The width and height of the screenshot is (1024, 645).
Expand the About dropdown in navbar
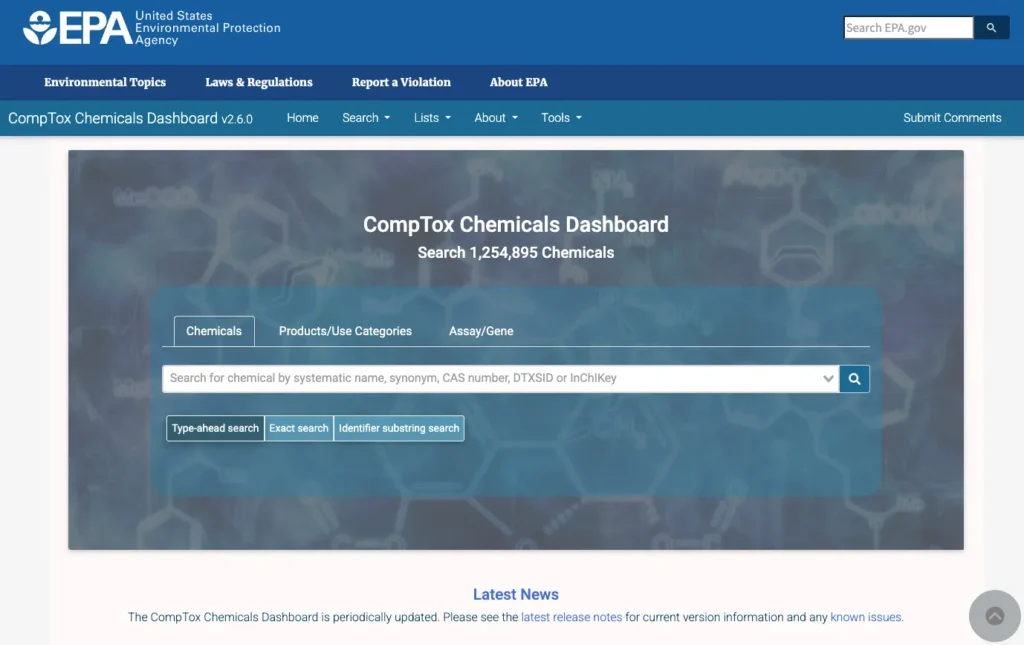tap(496, 118)
